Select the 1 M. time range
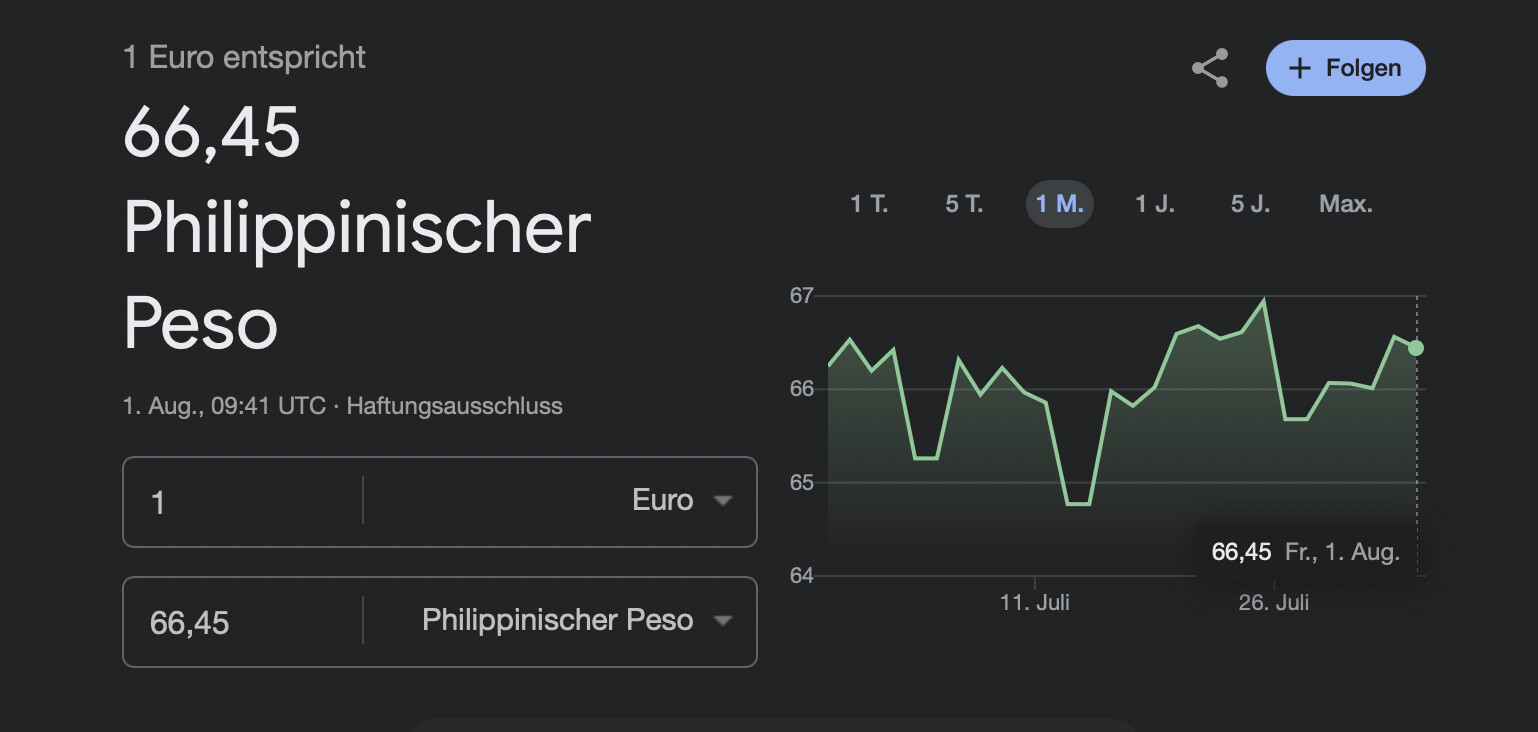The height and width of the screenshot is (732, 1538). click(x=1060, y=204)
